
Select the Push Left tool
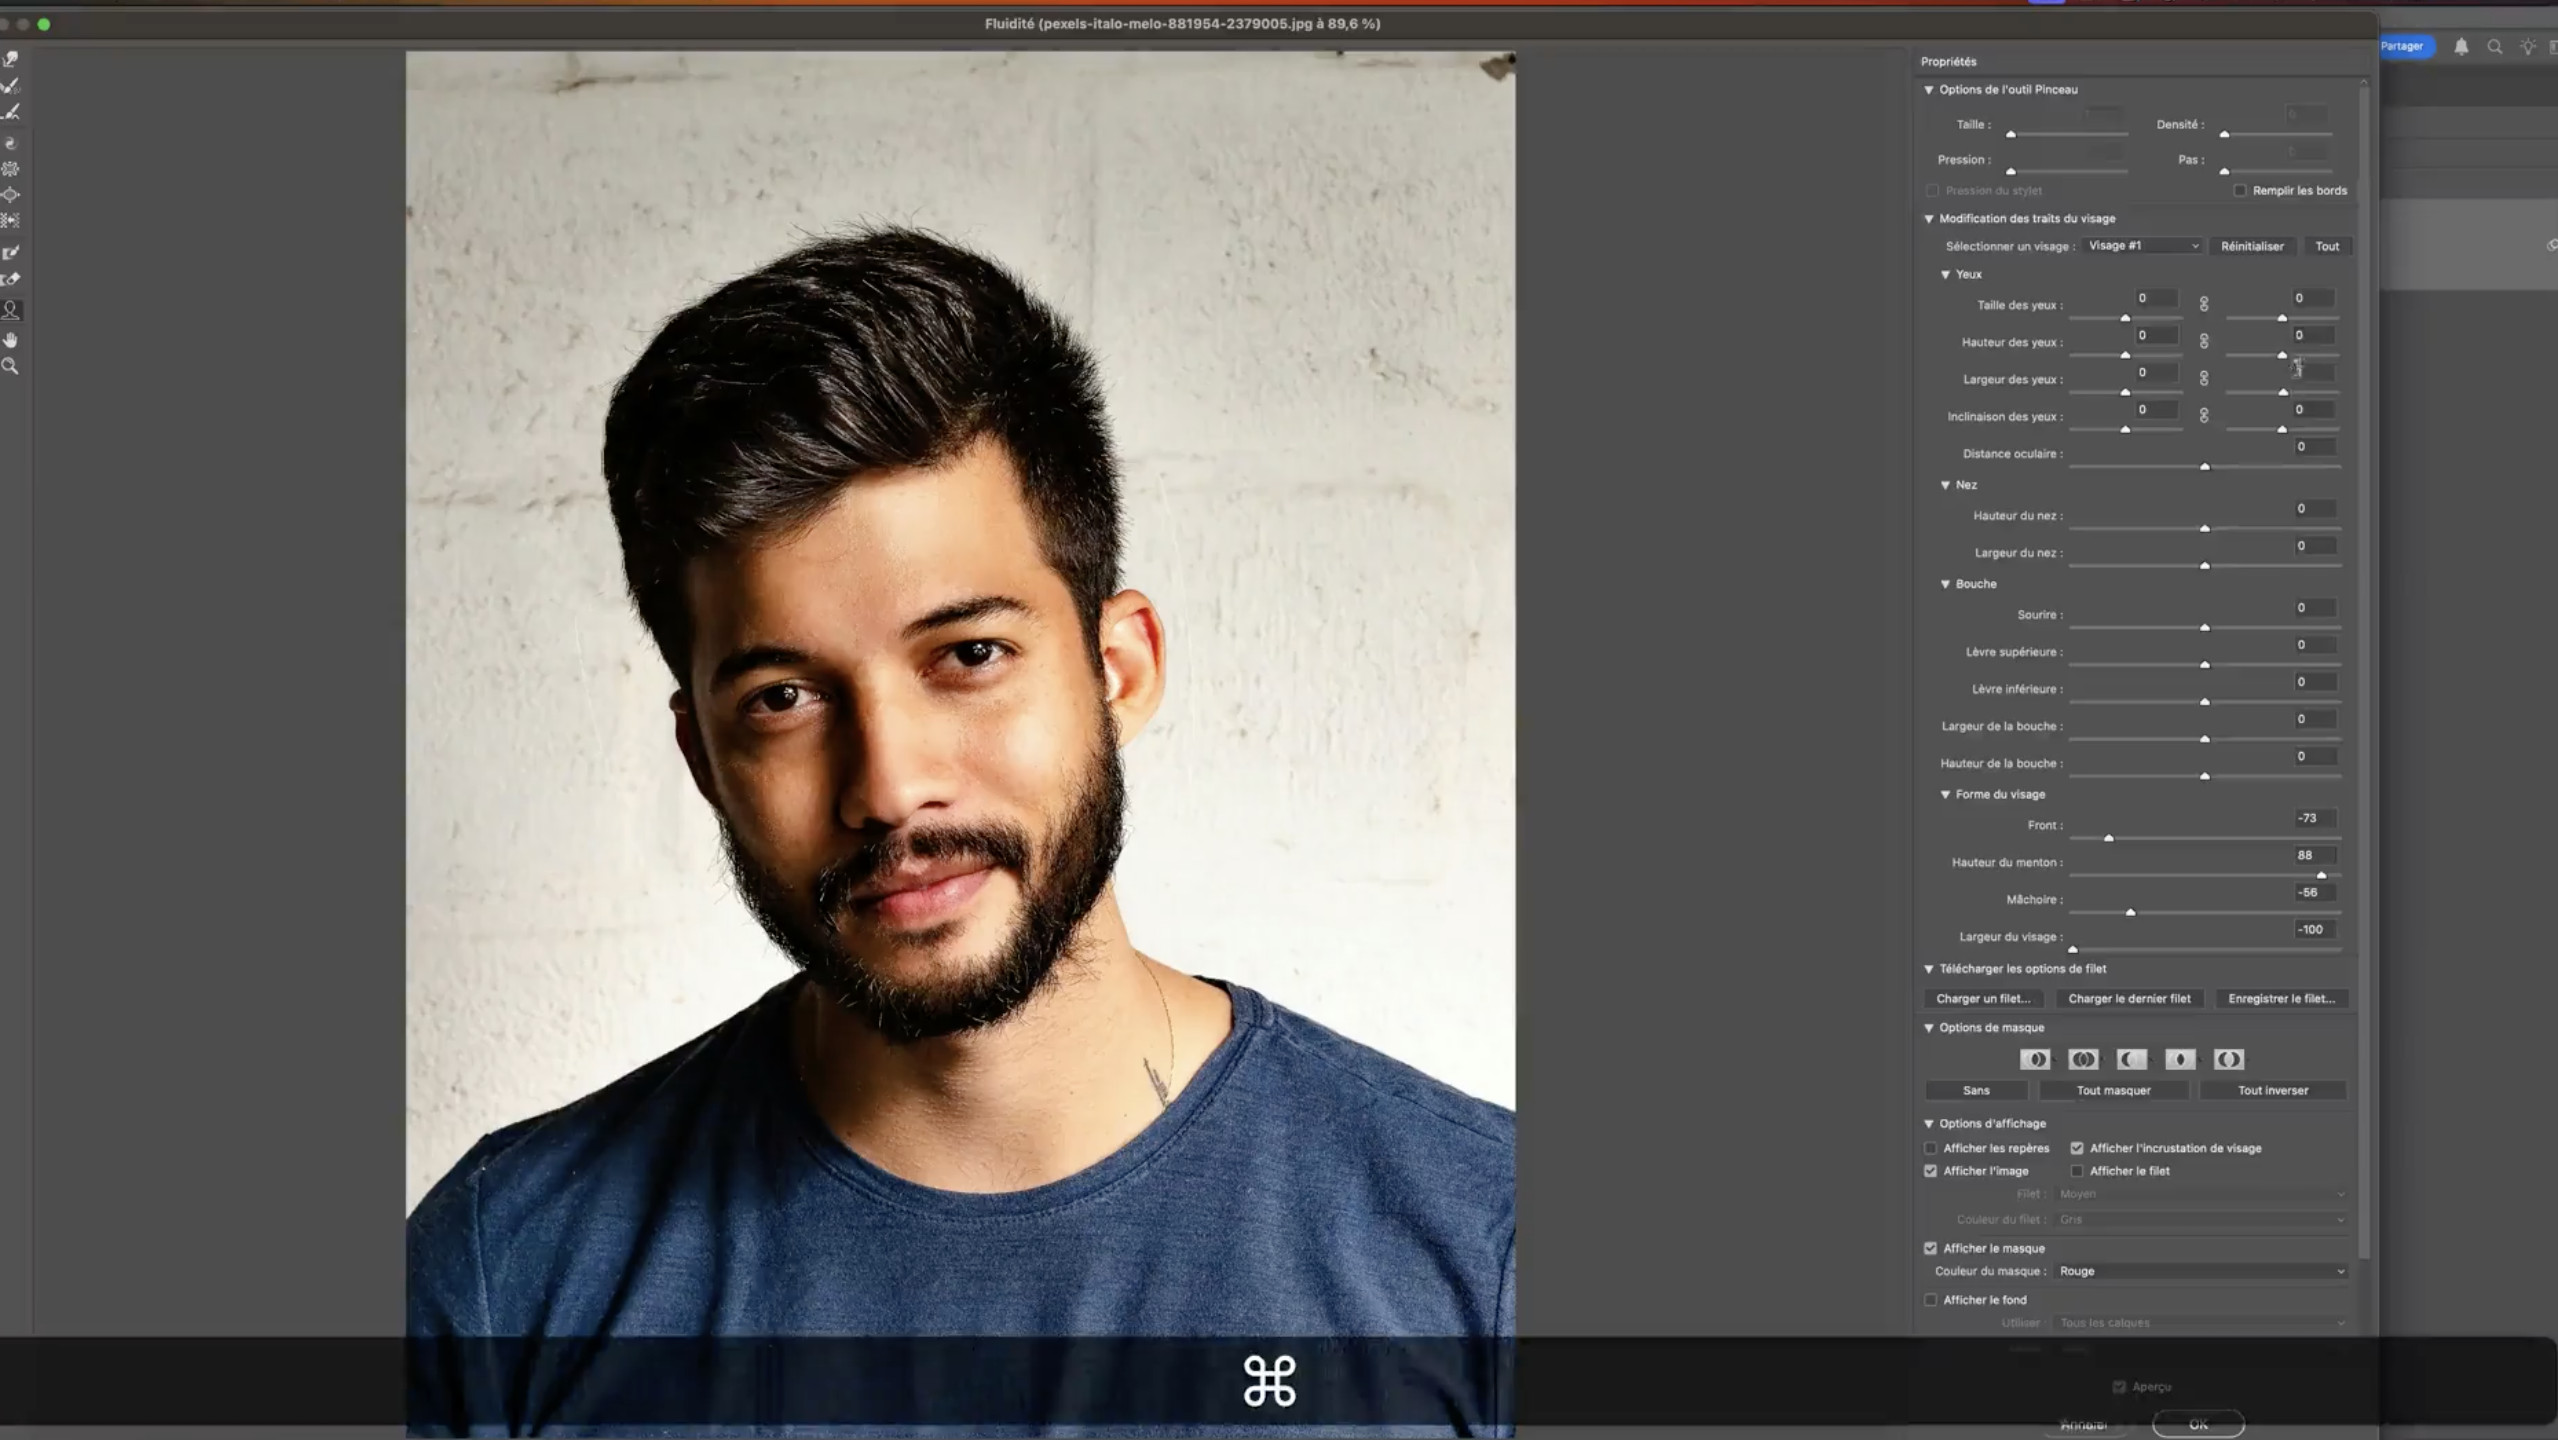tap(11, 220)
